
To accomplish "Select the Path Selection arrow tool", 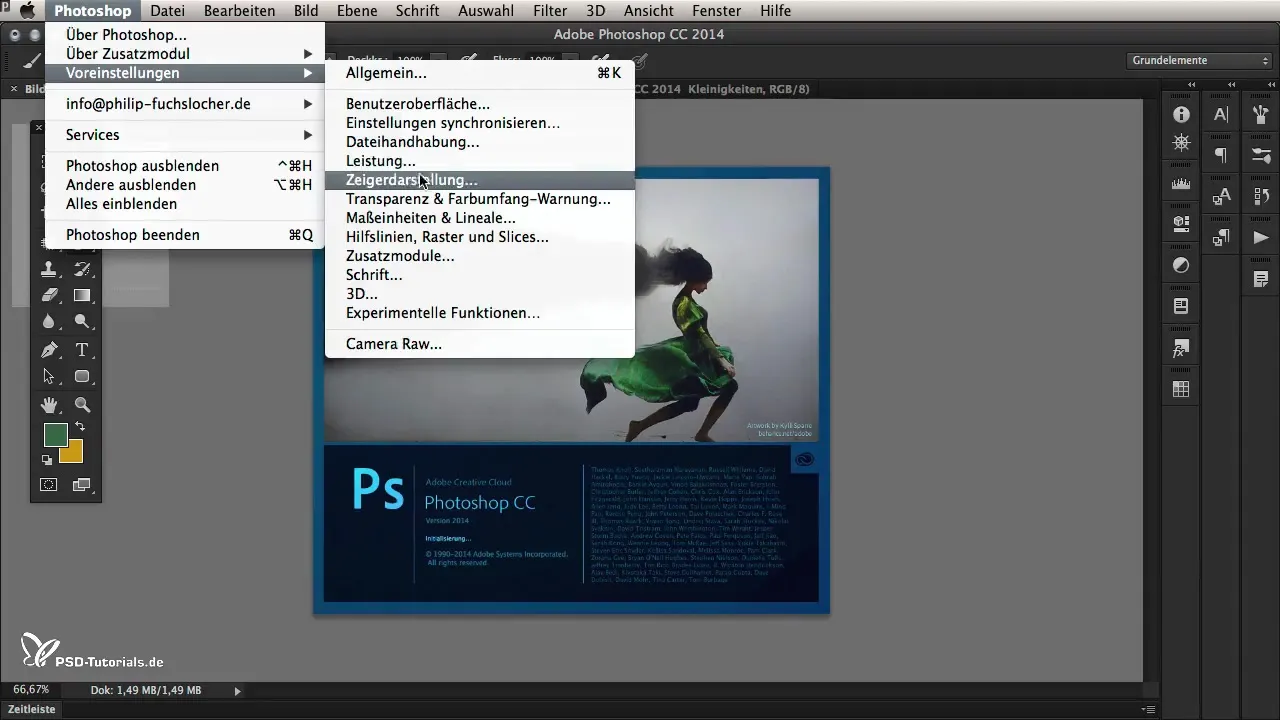I will click(x=49, y=377).
